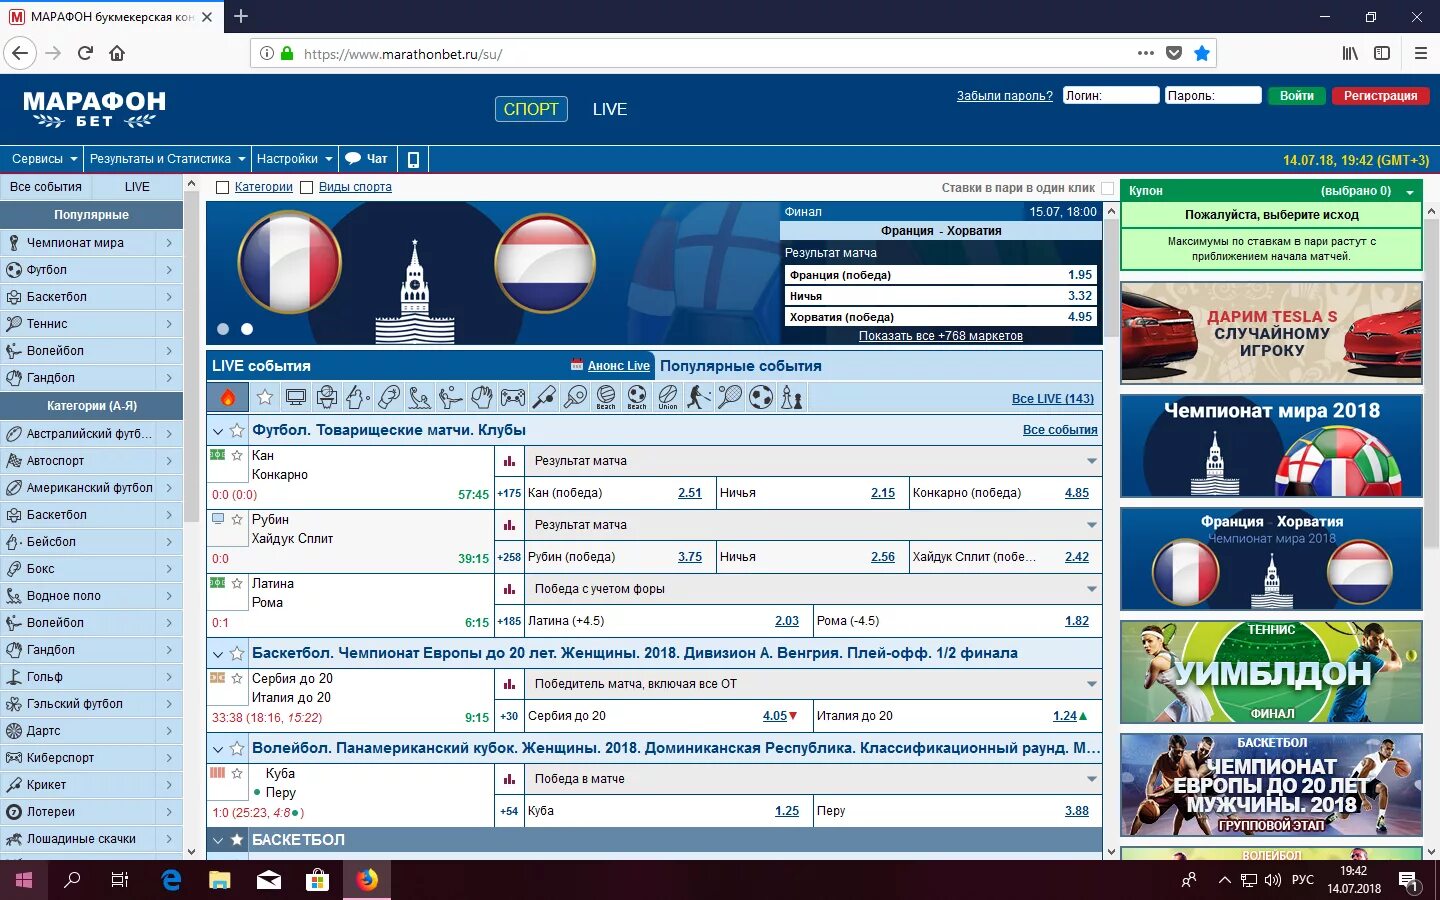Filter live events by football icon next to chess
This screenshot has width=1440, height=900.
[x=761, y=397]
